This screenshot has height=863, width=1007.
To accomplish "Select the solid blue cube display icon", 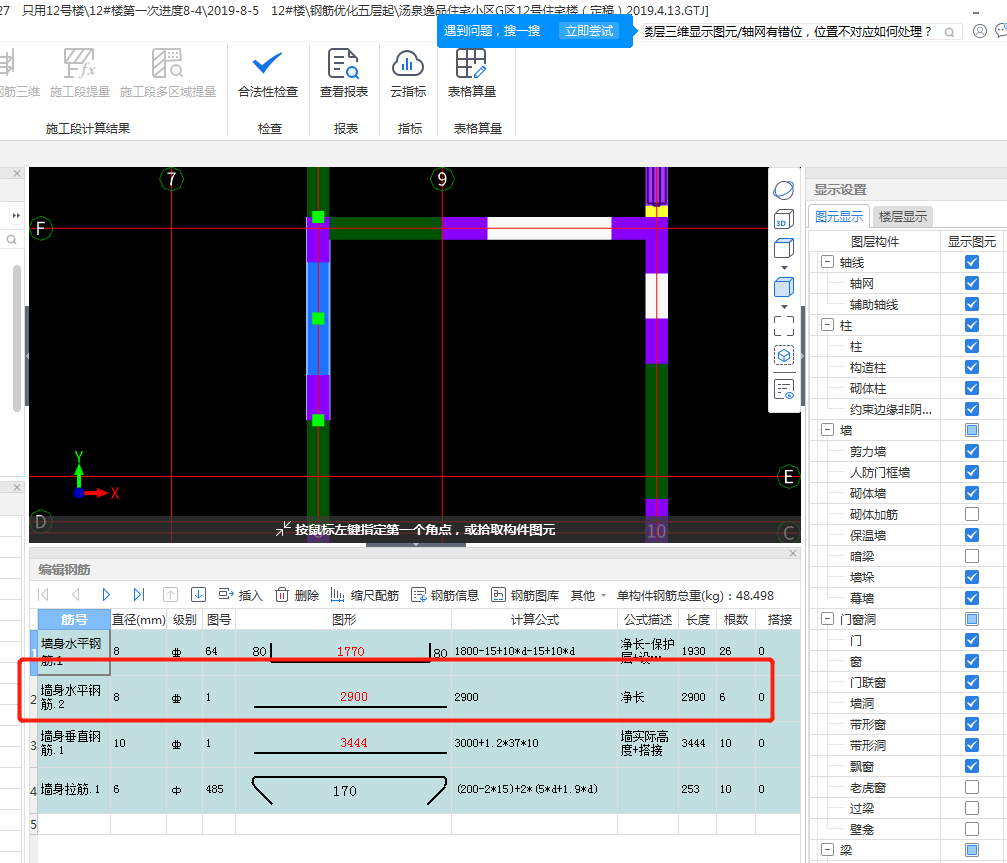I will tap(784, 287).
